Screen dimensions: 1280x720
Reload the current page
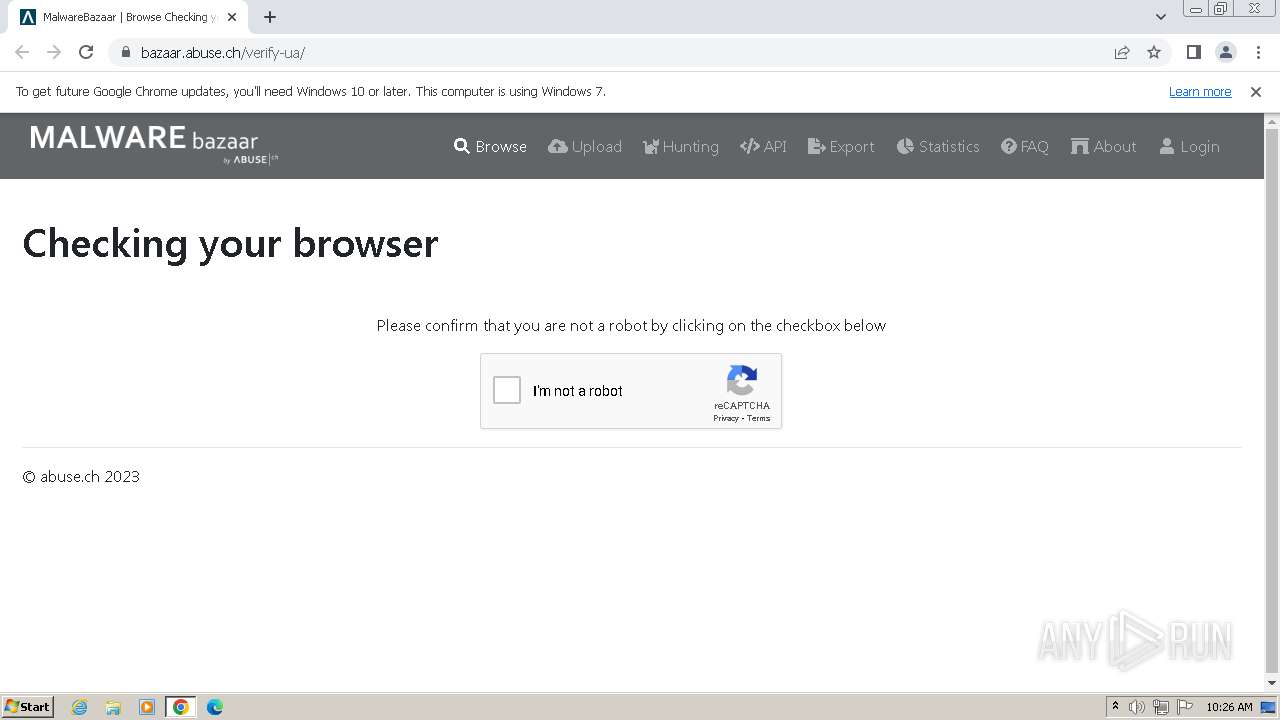(86, 52)
